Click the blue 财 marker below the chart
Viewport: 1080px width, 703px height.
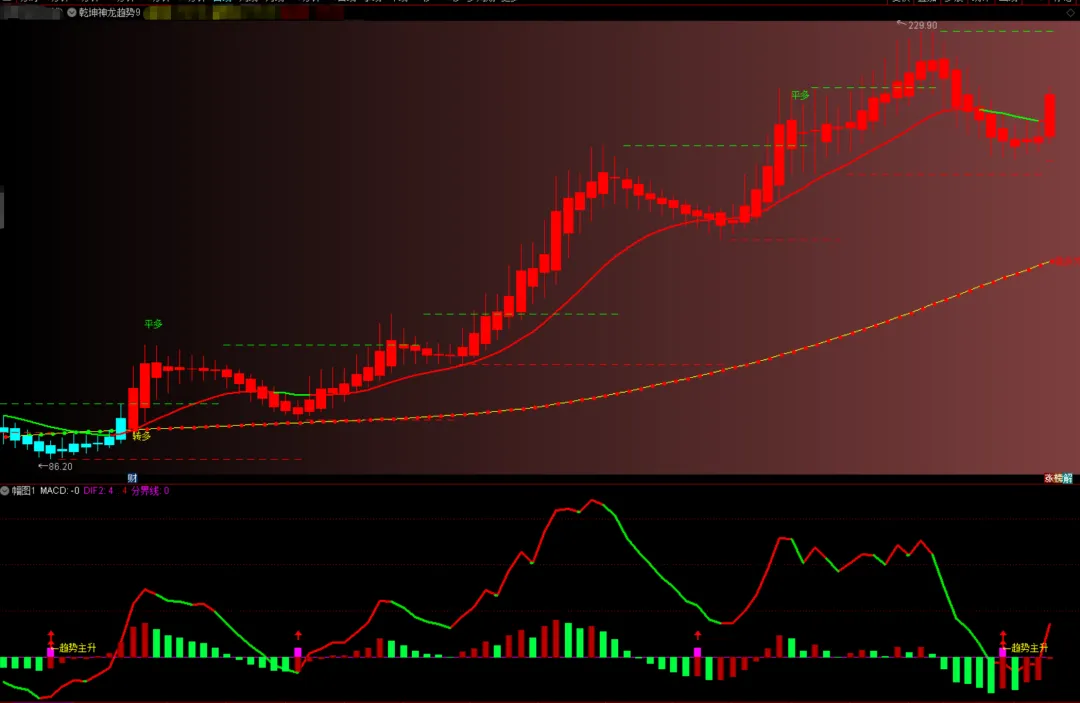132,478
